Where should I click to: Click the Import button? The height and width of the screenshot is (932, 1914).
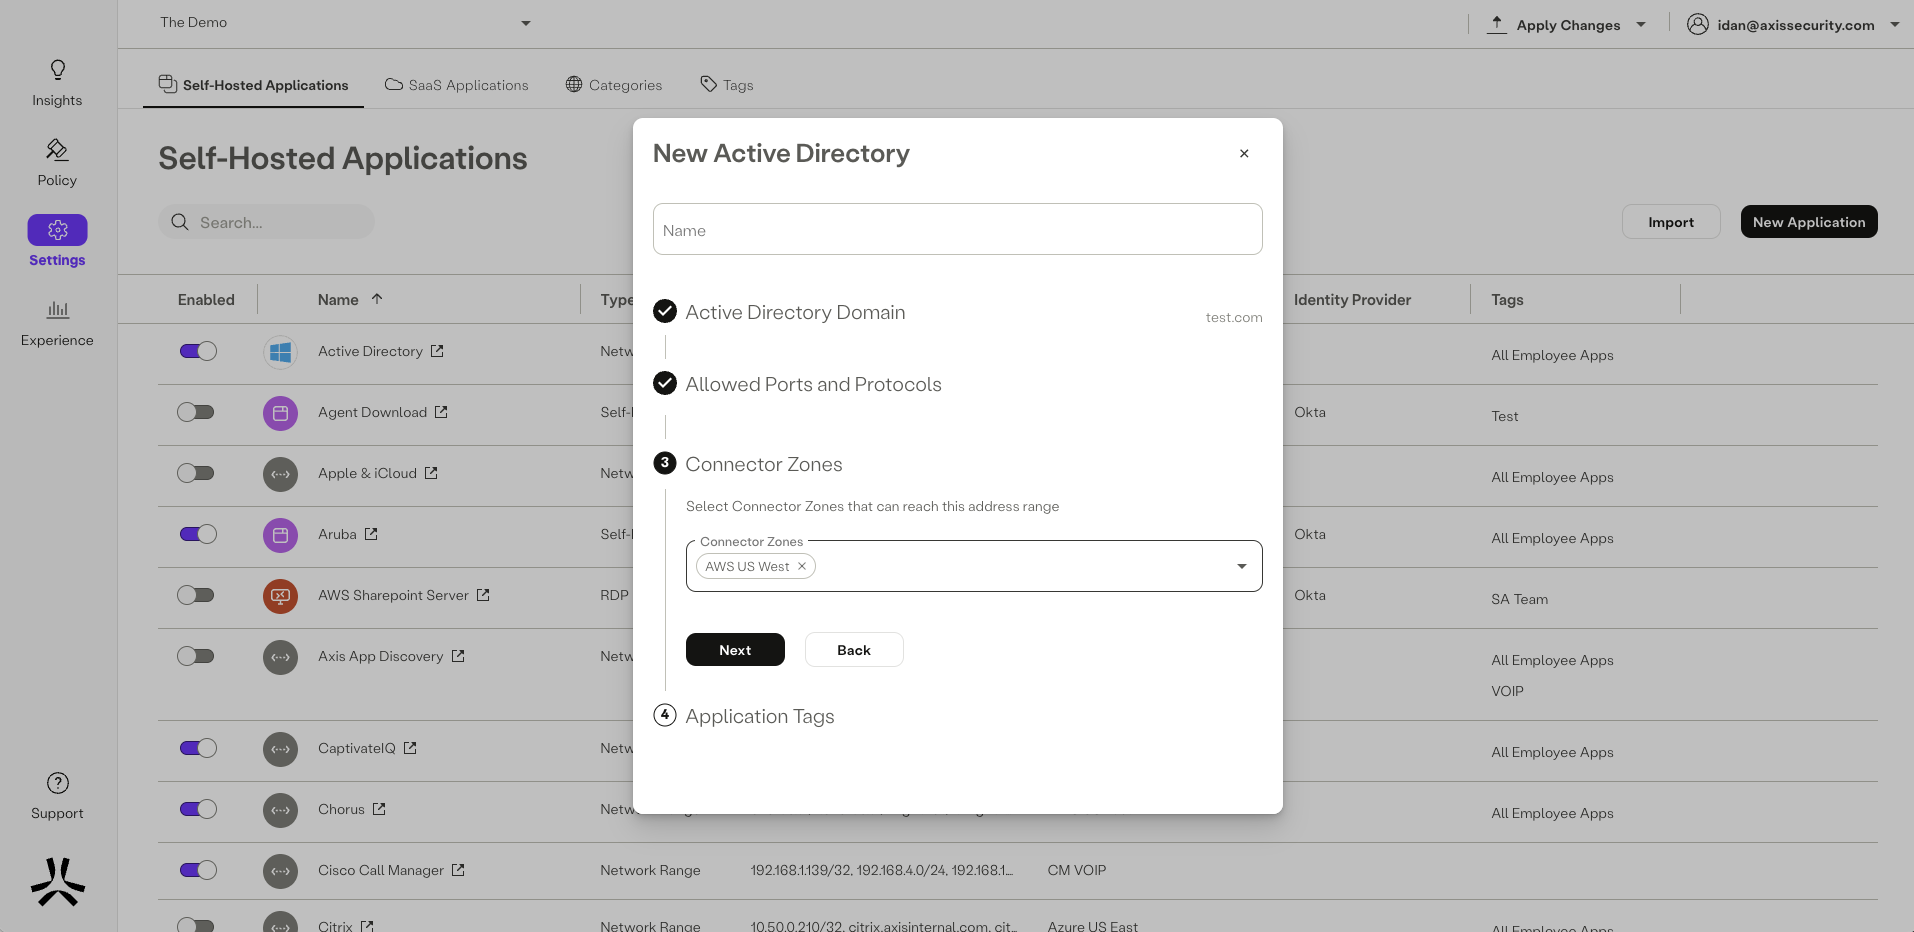[1671, 222]
